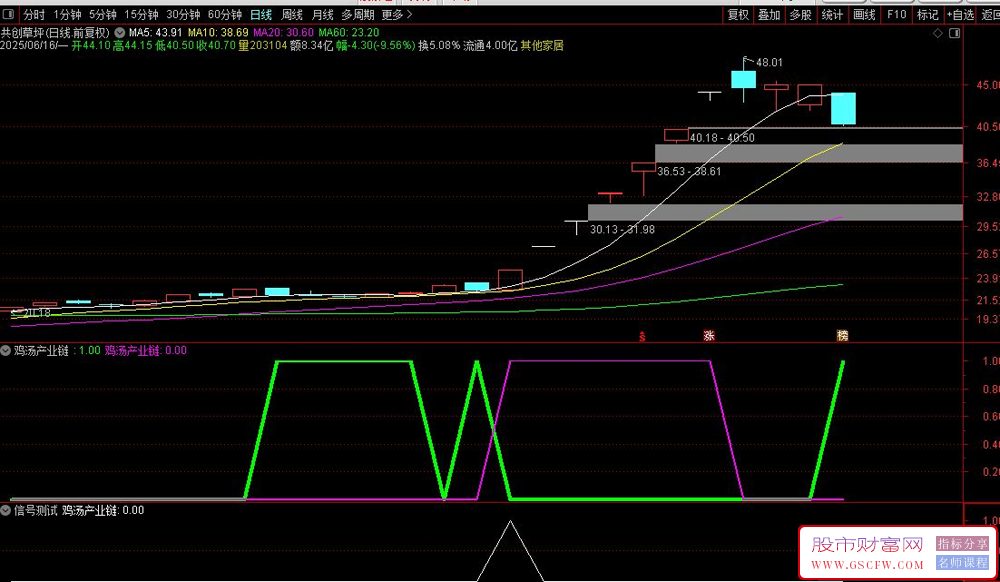Click the 标记 mark button
The height and width of the screenshot is (582, 1000).
(x=927, y=14)
